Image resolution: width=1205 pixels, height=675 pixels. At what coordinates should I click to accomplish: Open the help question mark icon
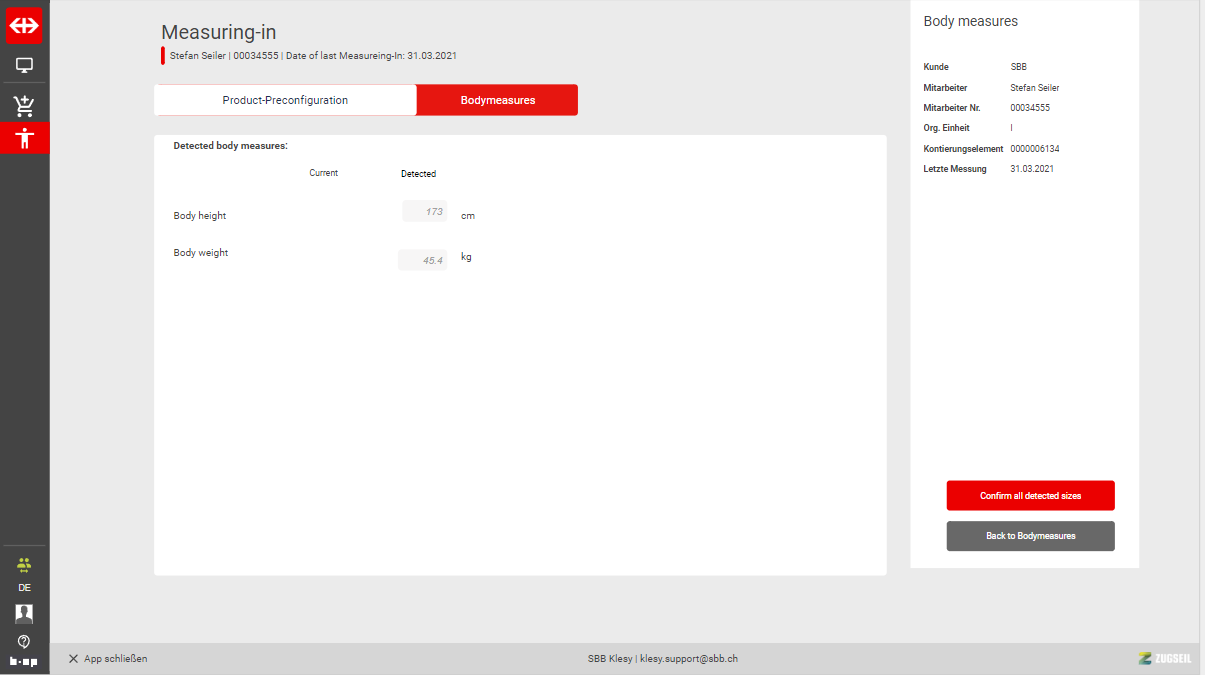(x=24, y=641)
